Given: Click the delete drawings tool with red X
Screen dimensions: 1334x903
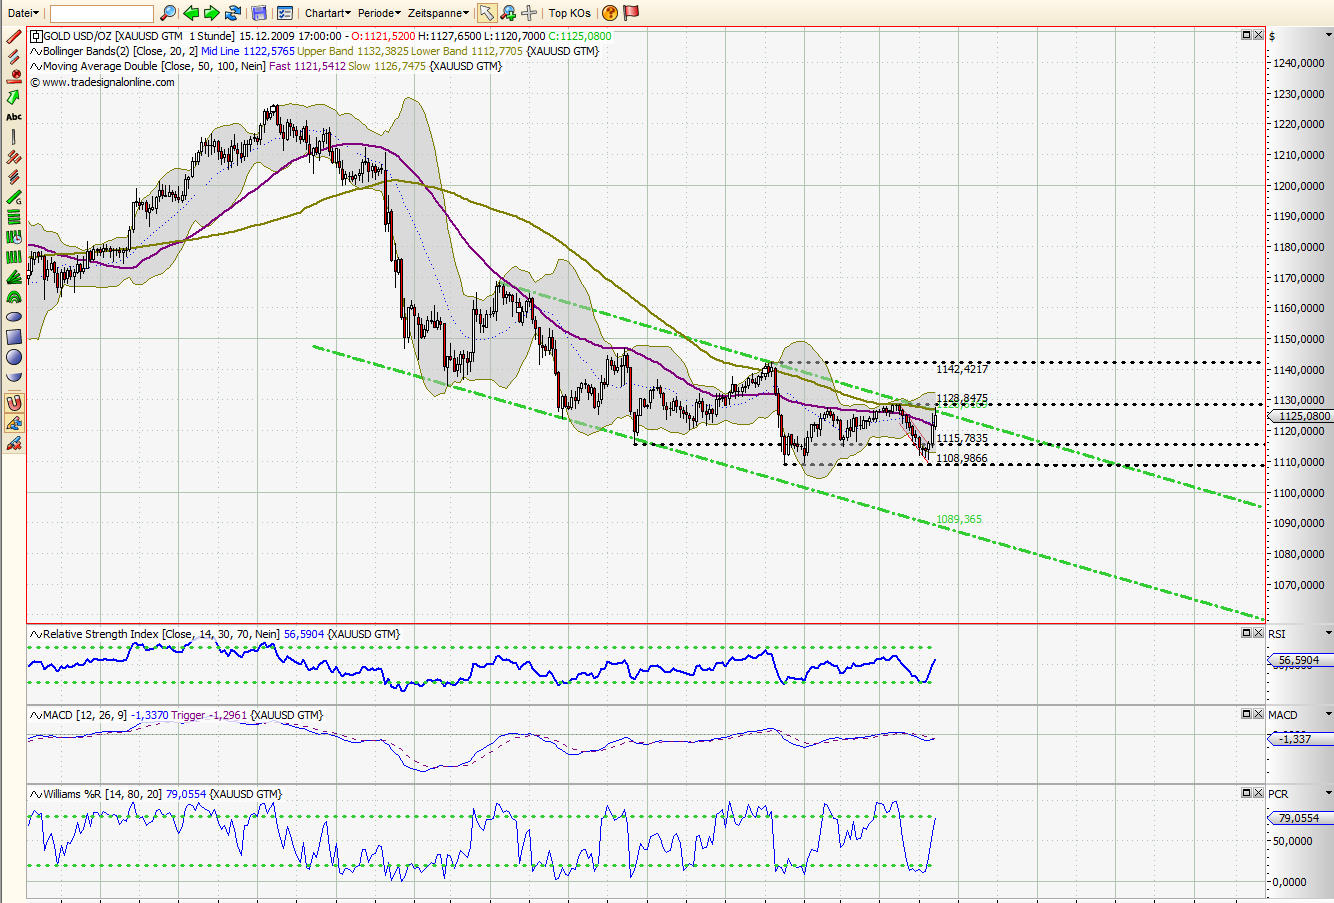Looking at the screenshot, I should [14, 444].
